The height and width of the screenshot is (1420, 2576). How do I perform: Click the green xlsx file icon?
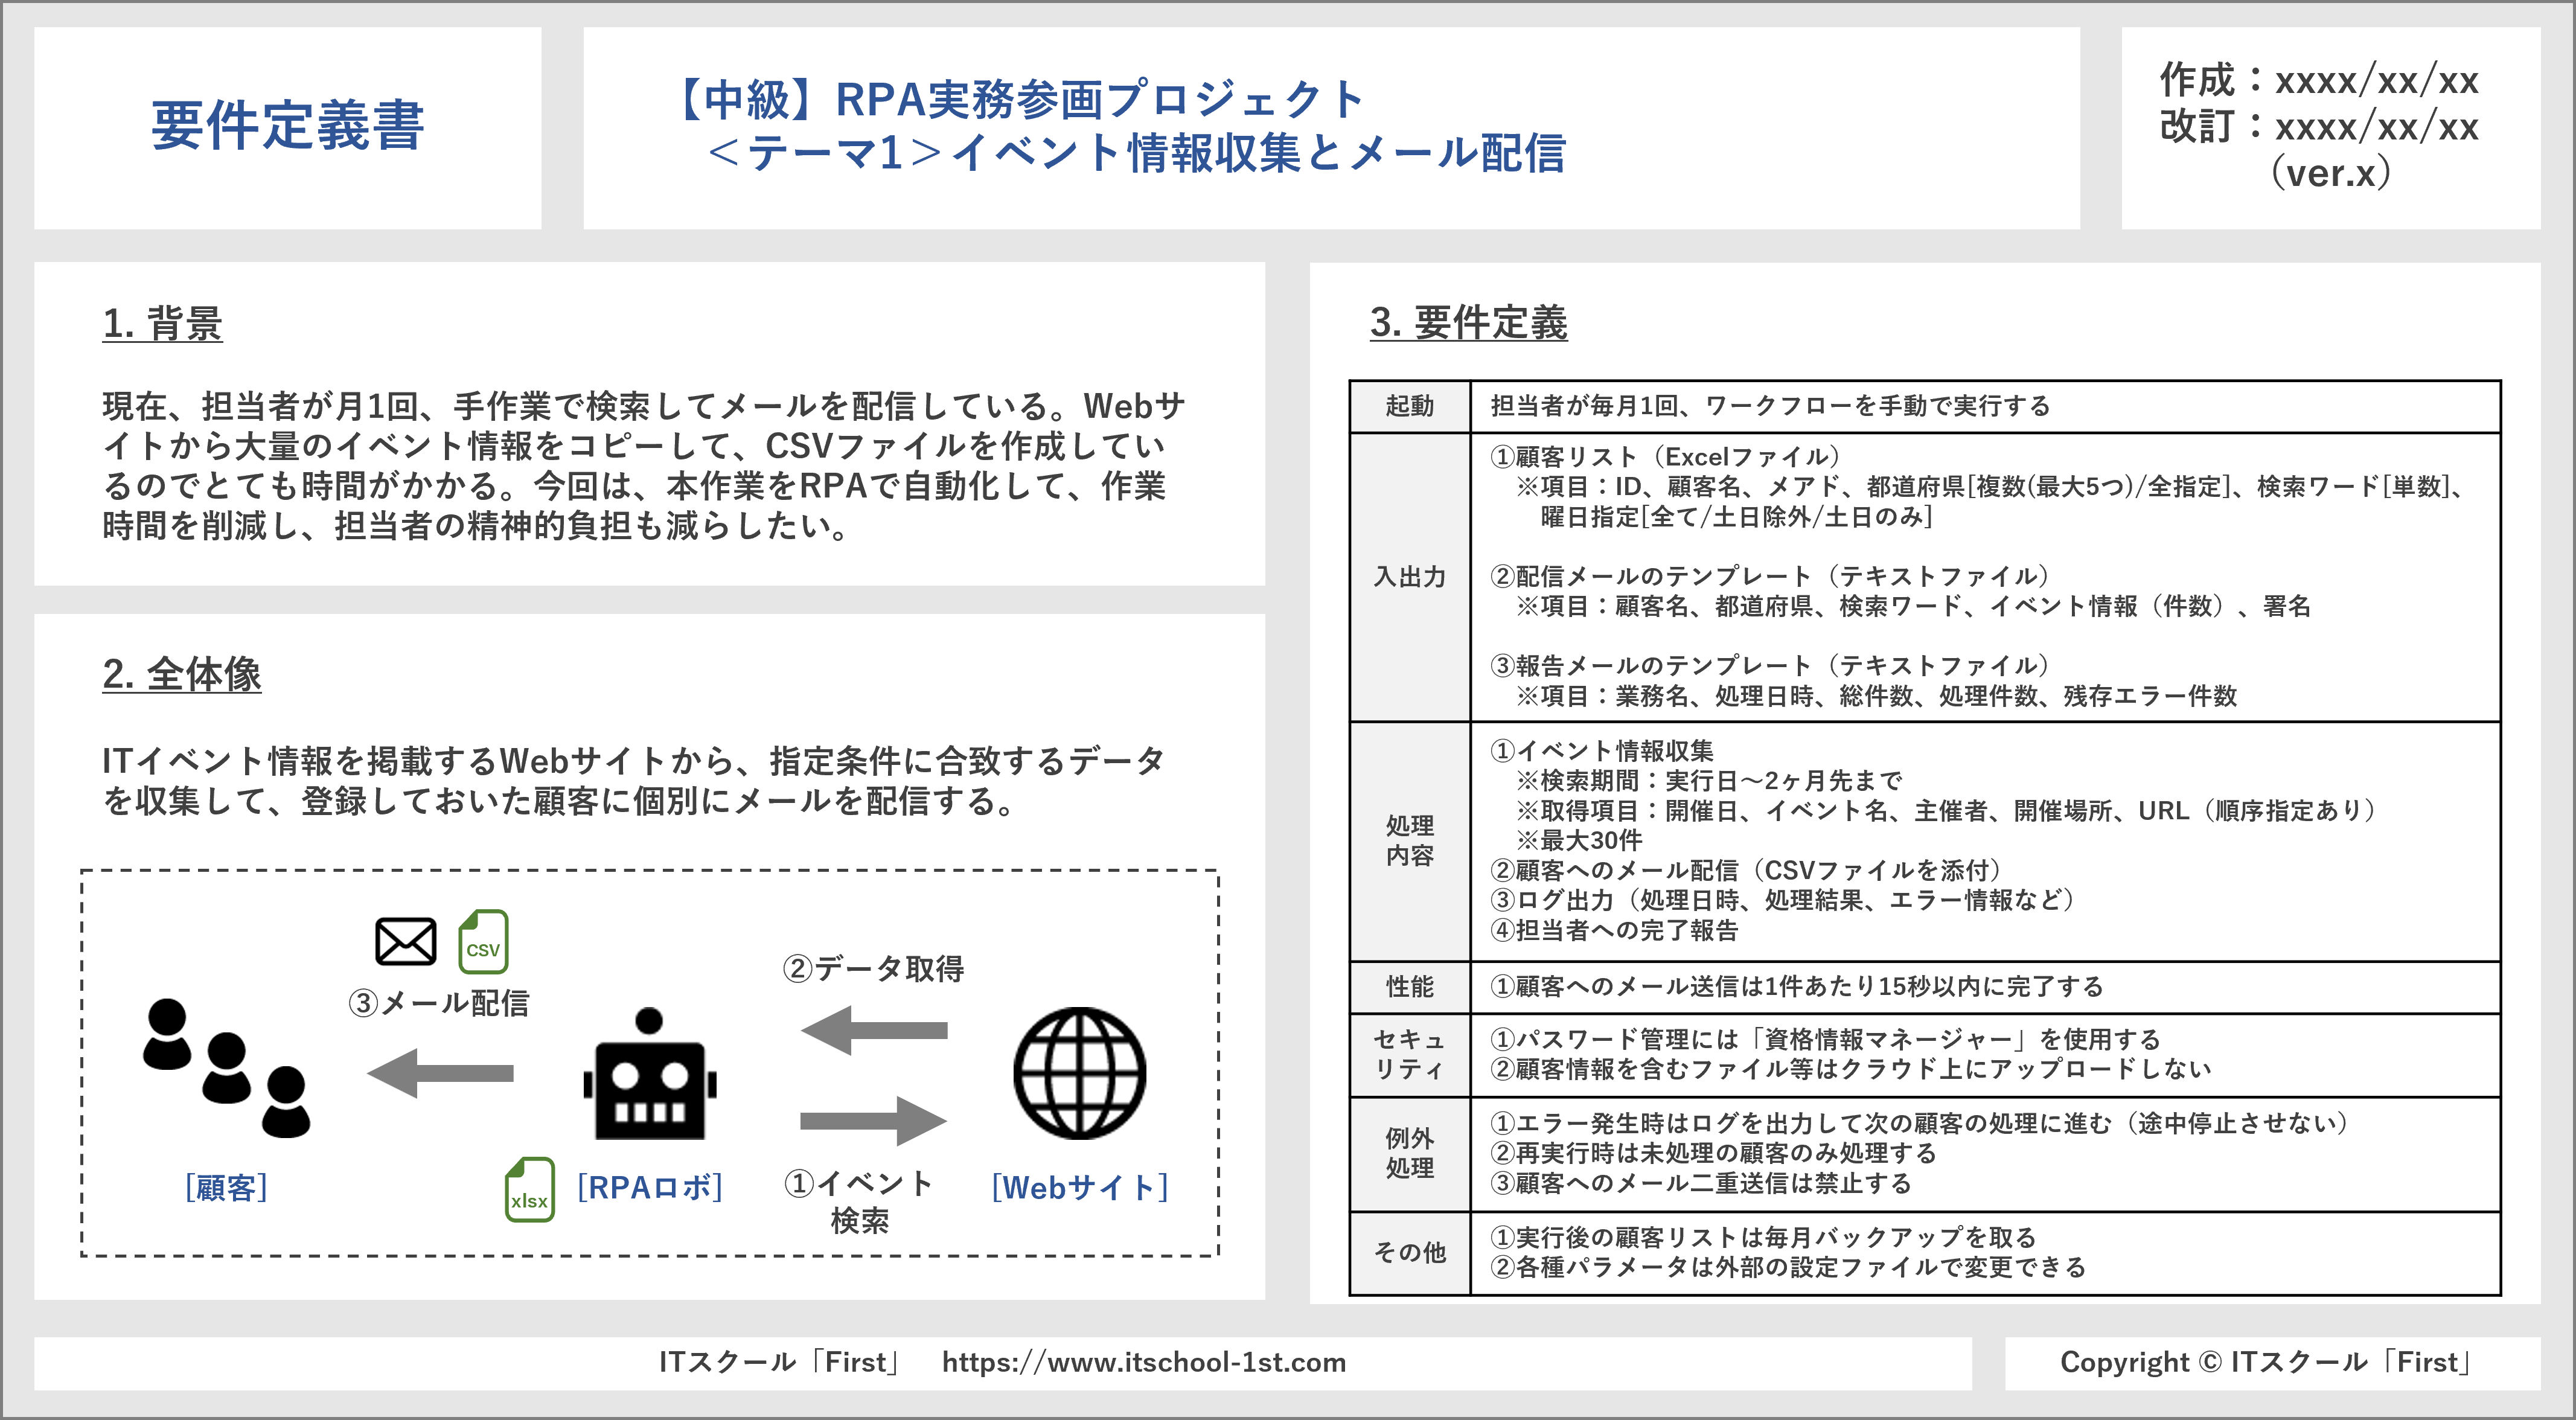[530, 1190]
